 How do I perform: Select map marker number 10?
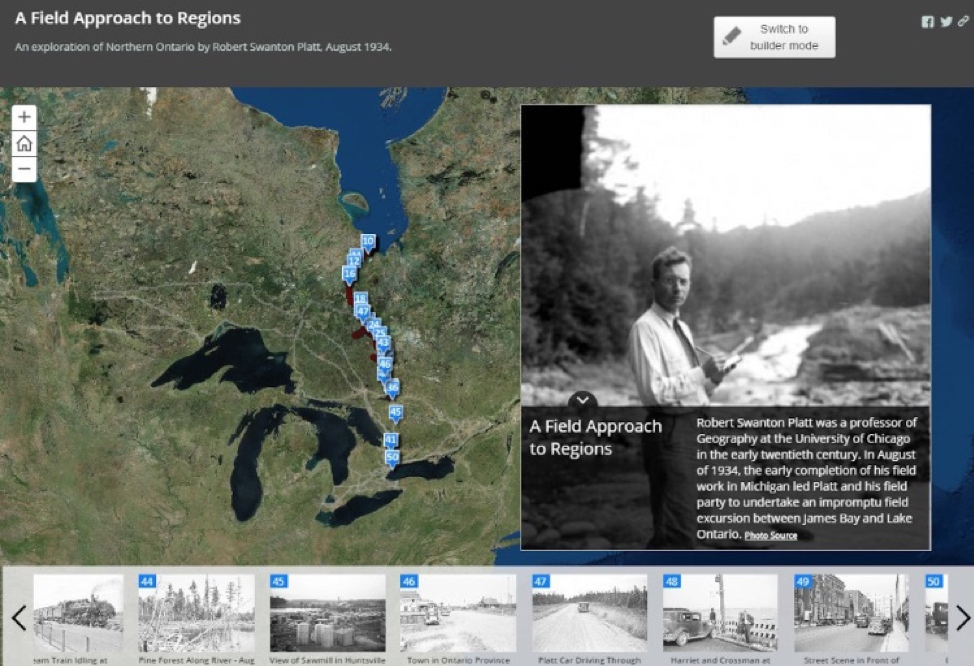368,242
